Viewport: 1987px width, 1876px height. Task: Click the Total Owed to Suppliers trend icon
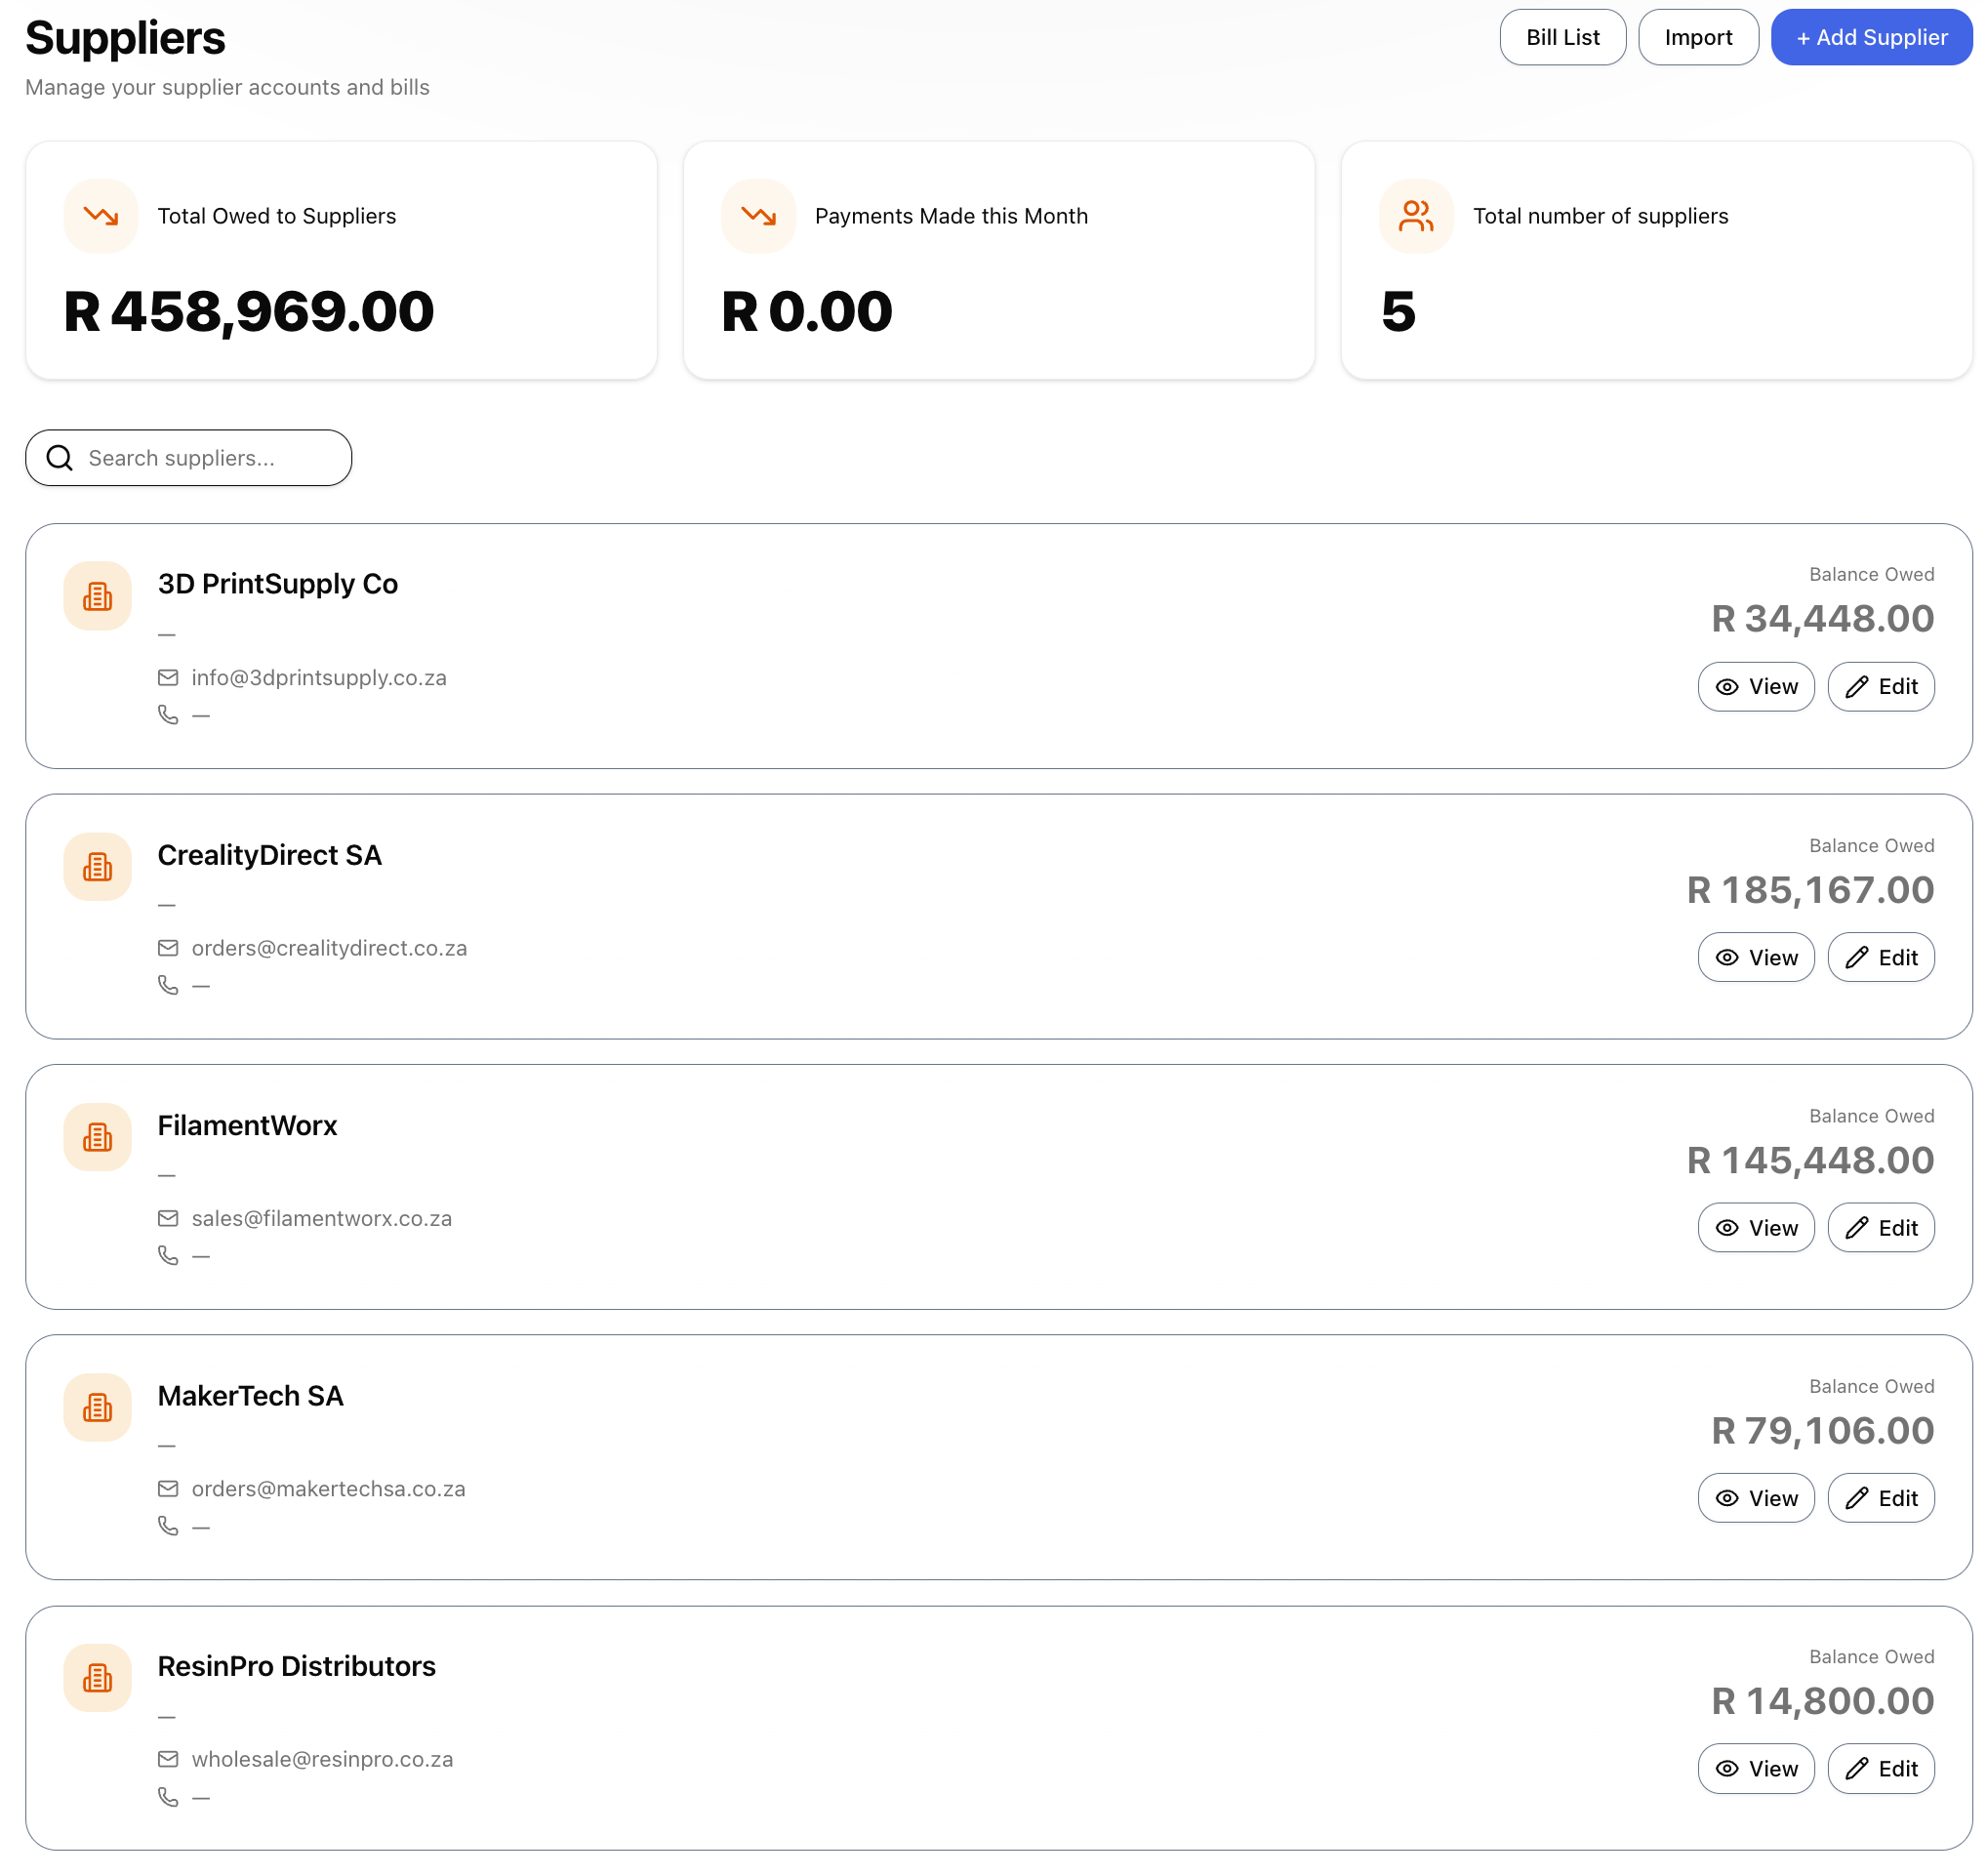[100, 216]
